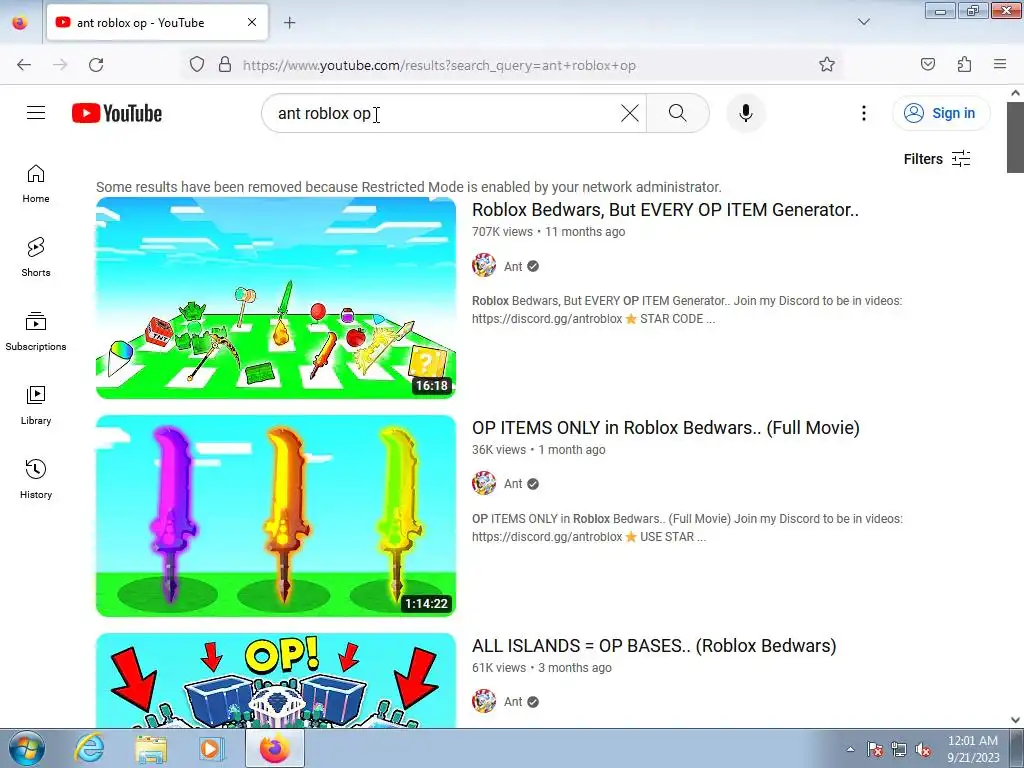
Task: Open the EVERY OP ITEM Generator thumbnail
Action: click(276, 298)
